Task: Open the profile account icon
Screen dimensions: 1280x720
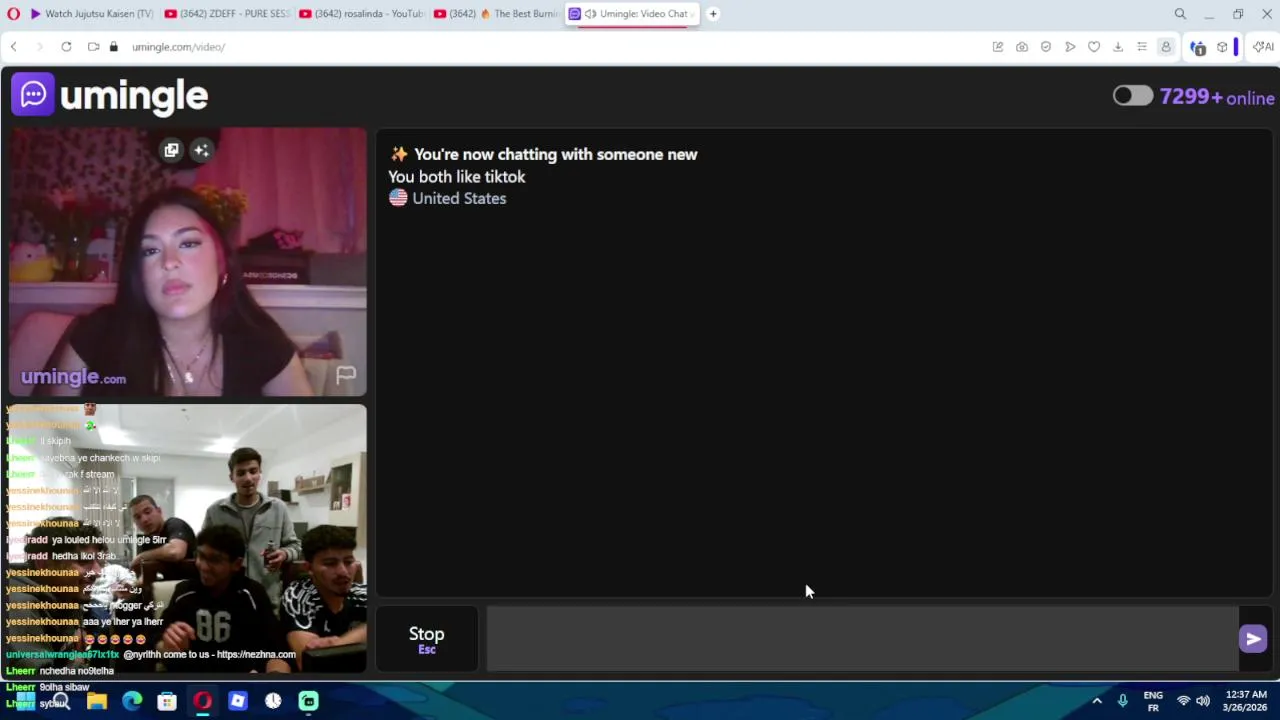Action: [x=1166, y=47]
